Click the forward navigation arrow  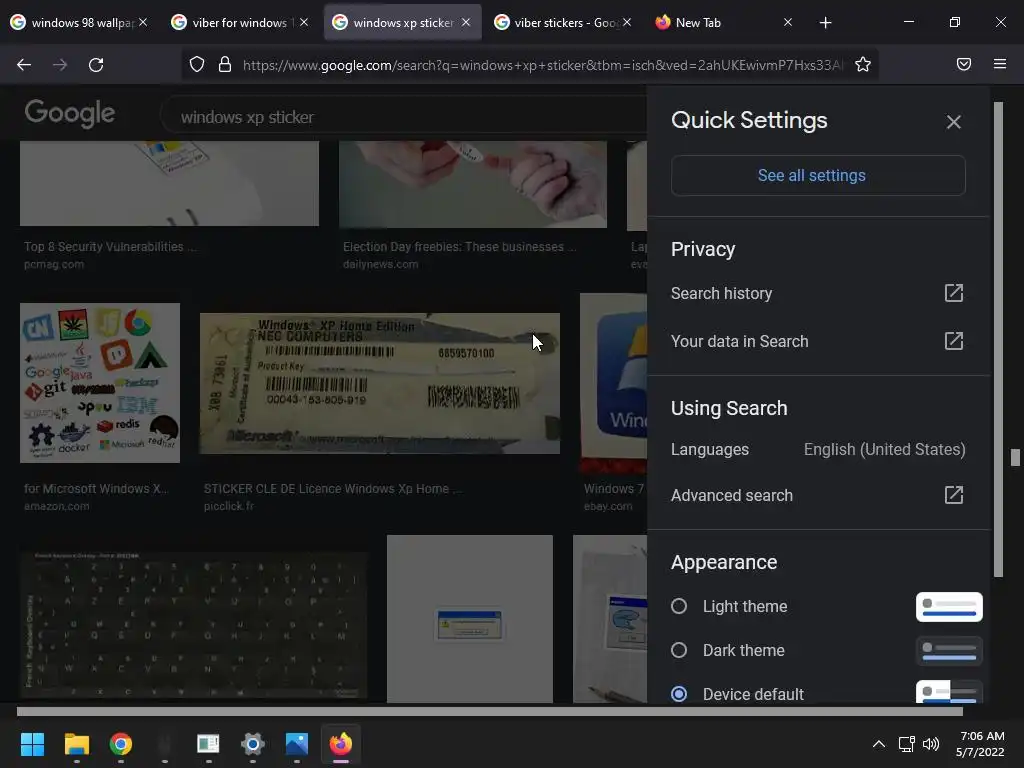60,65
